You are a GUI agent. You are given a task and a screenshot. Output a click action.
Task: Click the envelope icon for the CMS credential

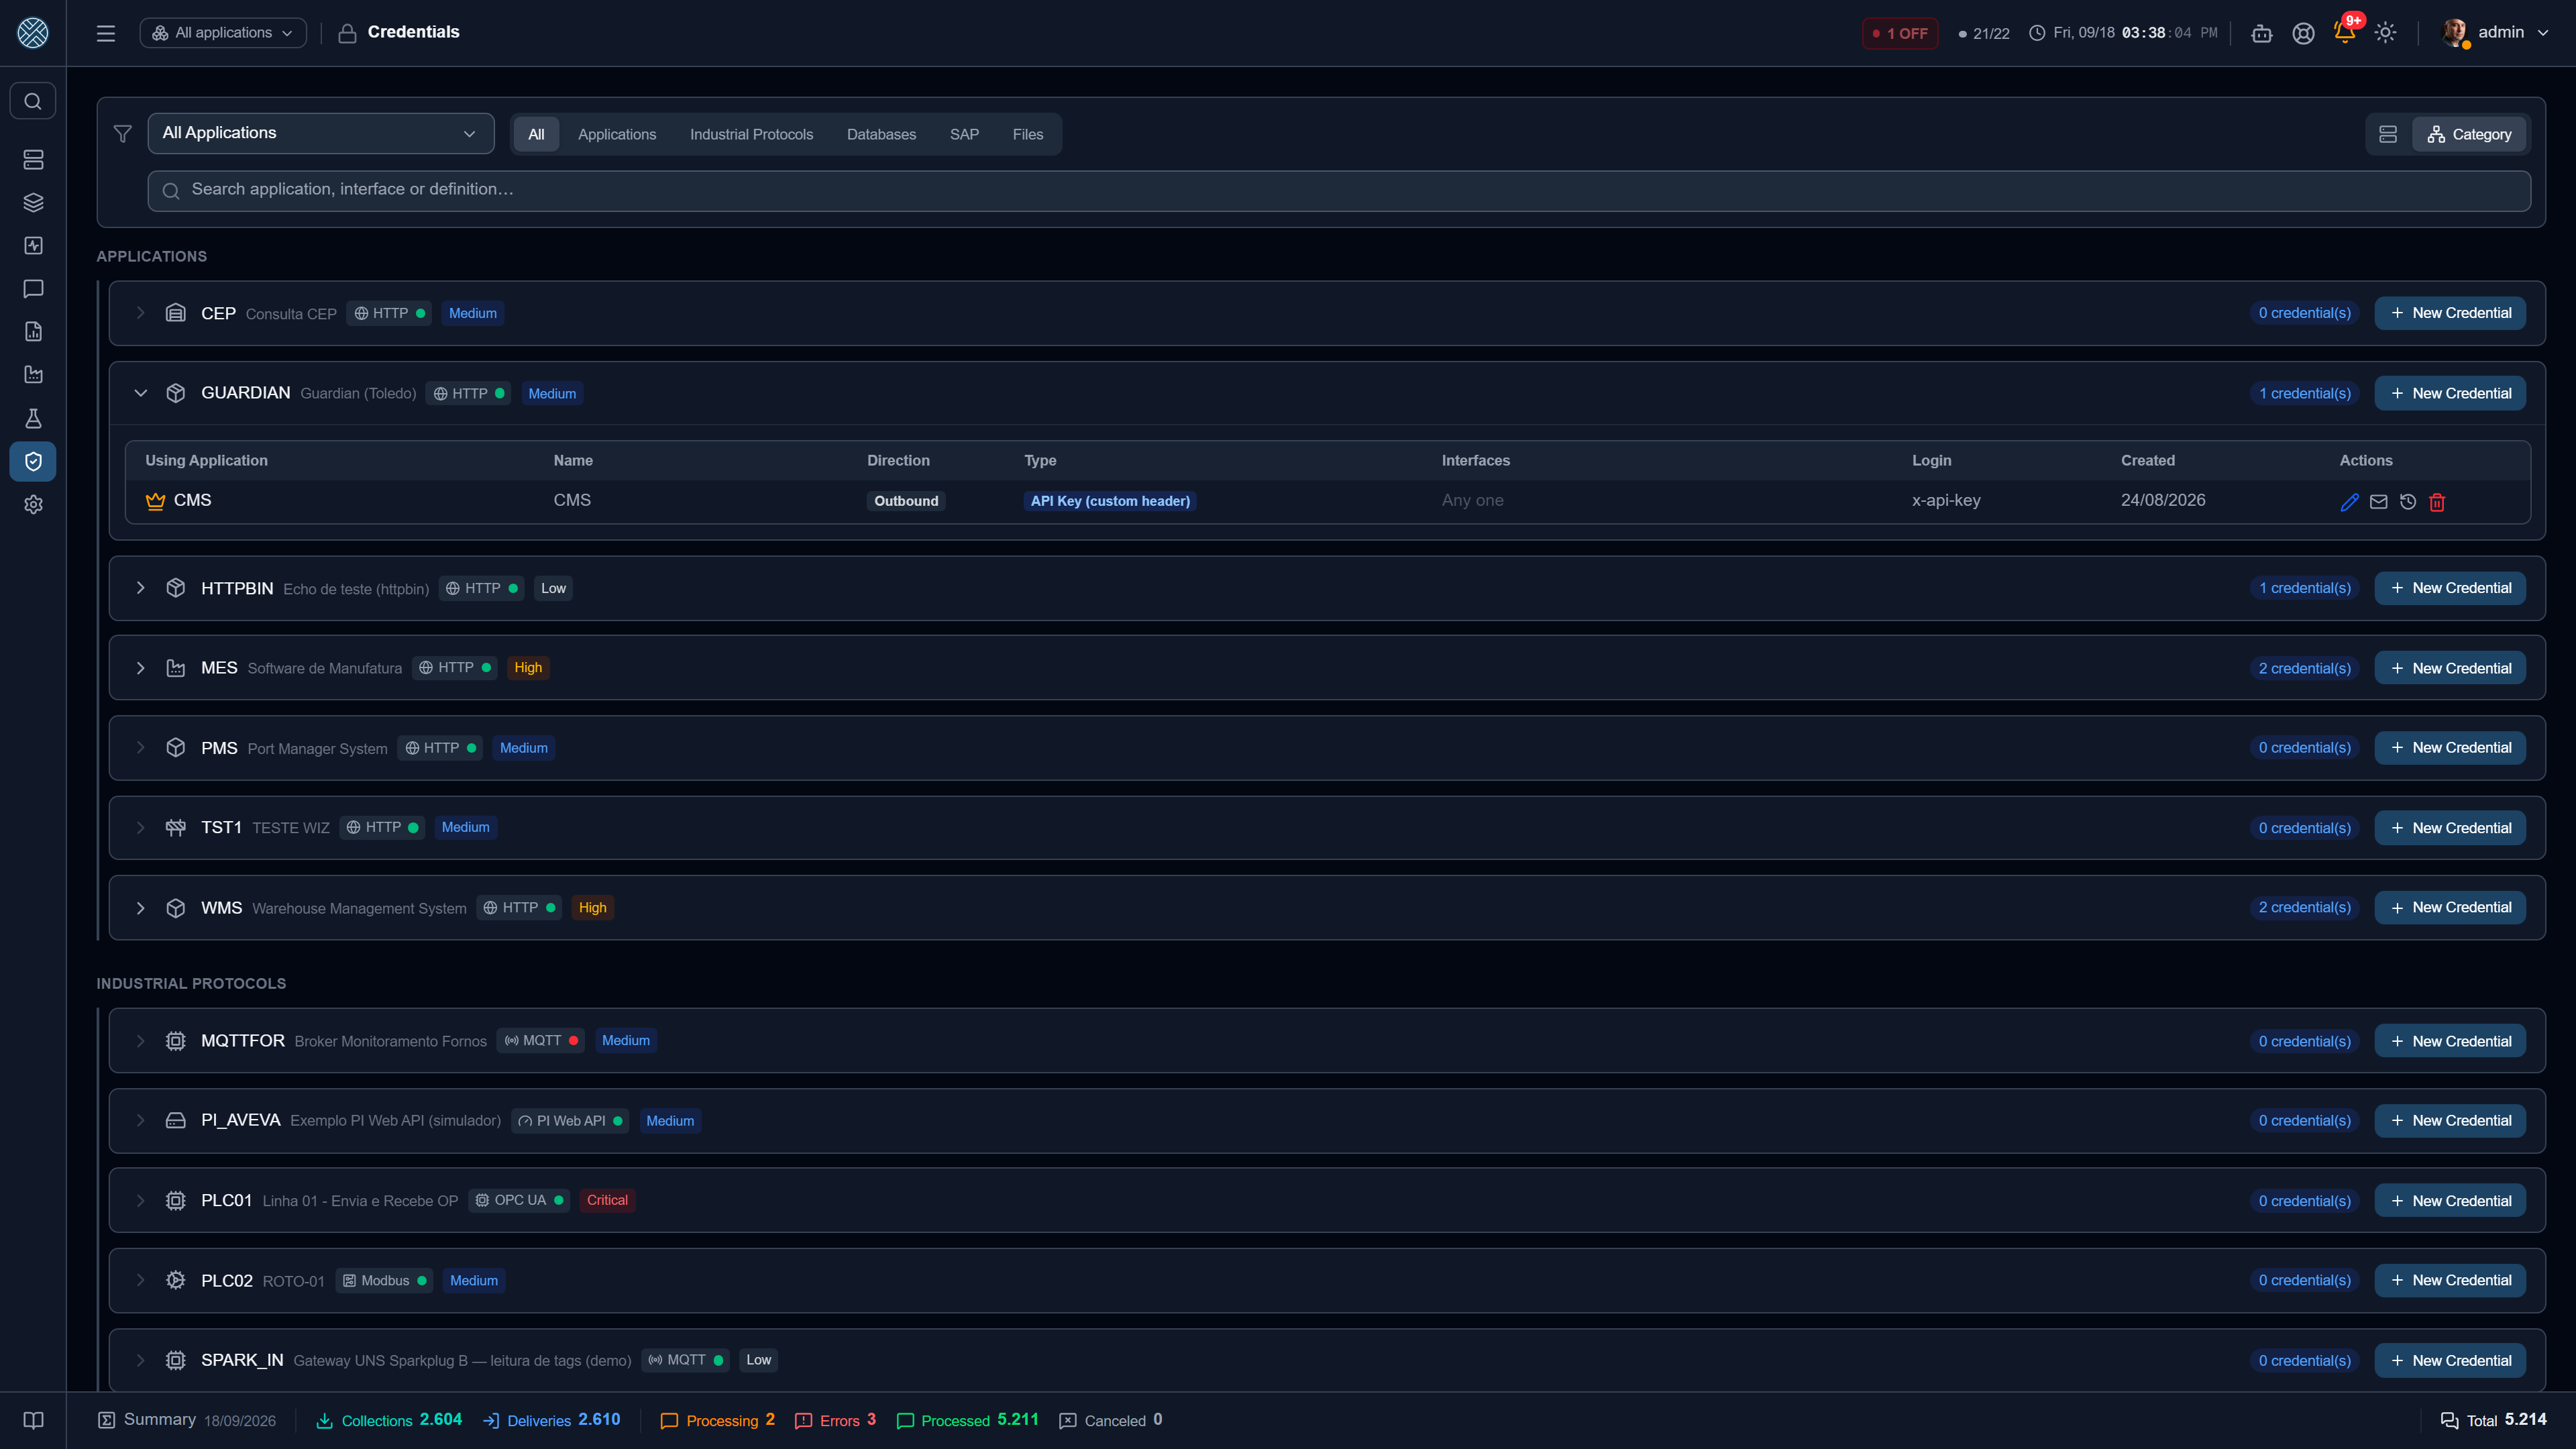2379,502
